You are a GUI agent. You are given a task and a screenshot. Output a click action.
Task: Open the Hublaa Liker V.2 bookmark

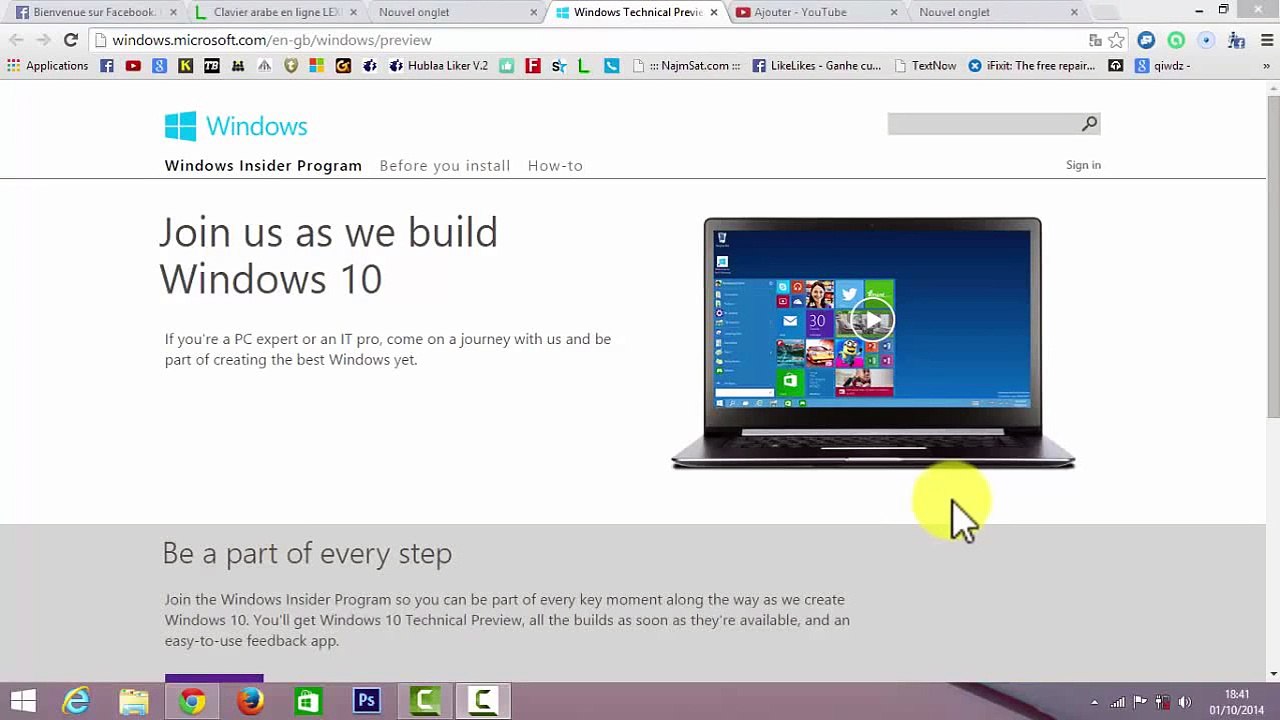(439, 66)
